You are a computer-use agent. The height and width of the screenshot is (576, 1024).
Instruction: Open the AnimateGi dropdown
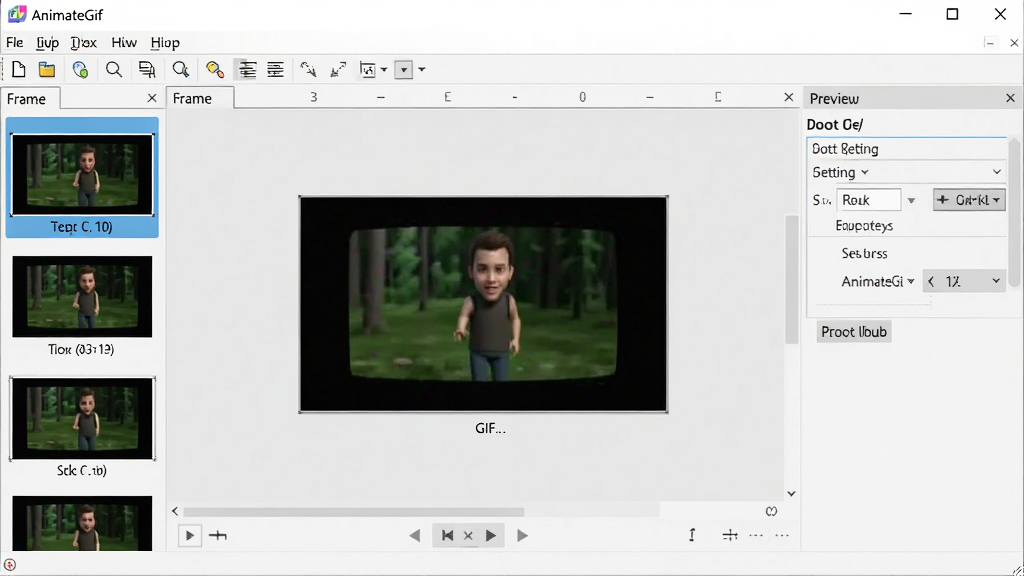tap(878, 281)
